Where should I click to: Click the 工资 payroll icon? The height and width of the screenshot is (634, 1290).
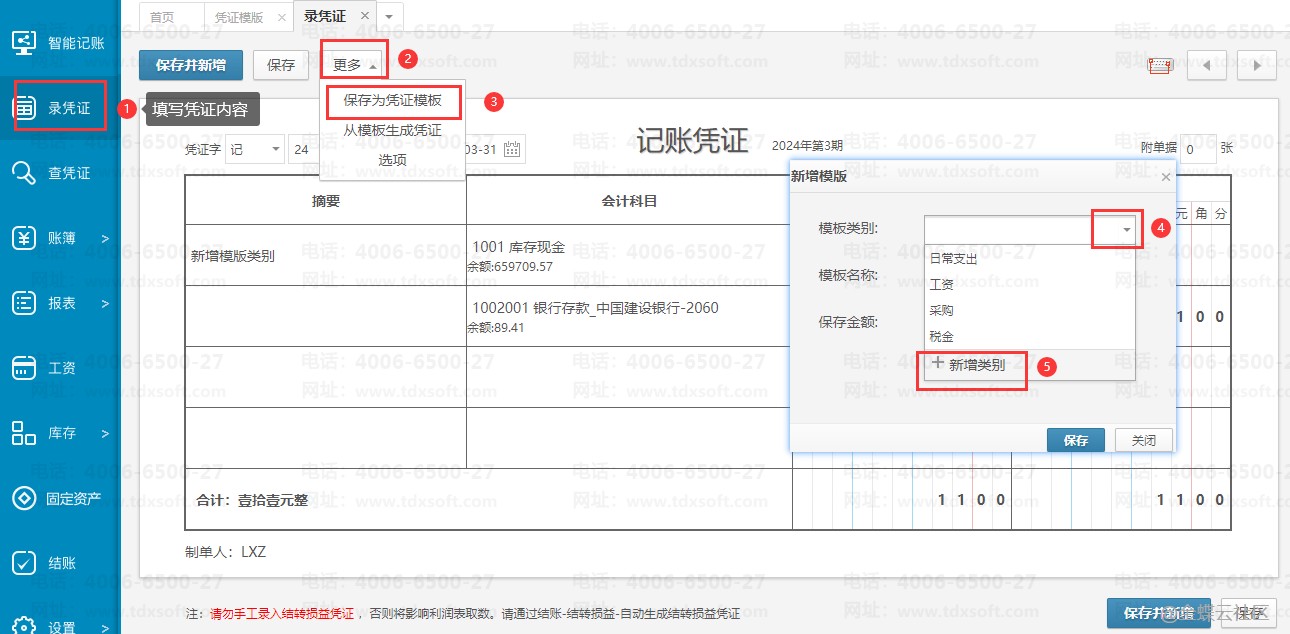coord(24,368)
